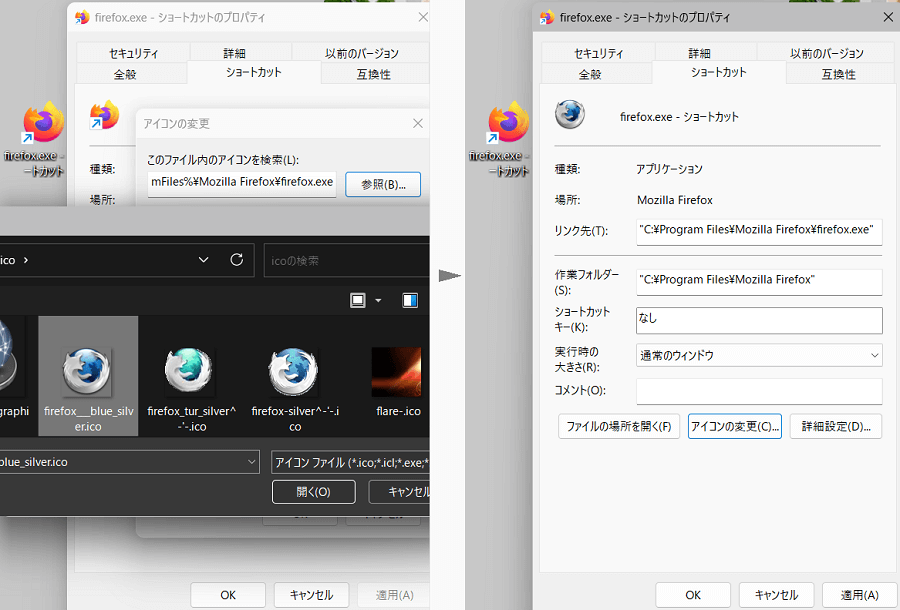
Task: Close the アイコンの変更 dialog
Action: tap(418, 123)
